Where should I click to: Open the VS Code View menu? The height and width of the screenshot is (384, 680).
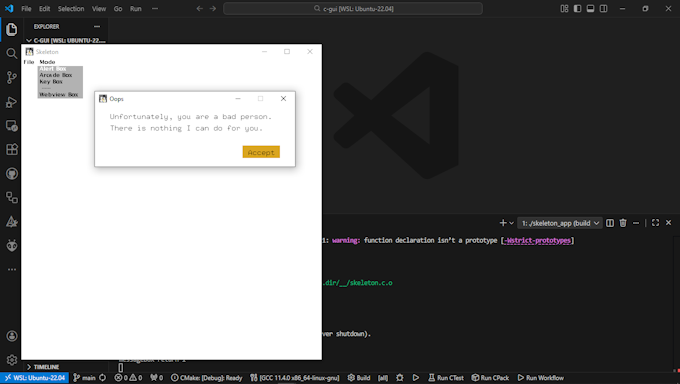coord(99,9)
